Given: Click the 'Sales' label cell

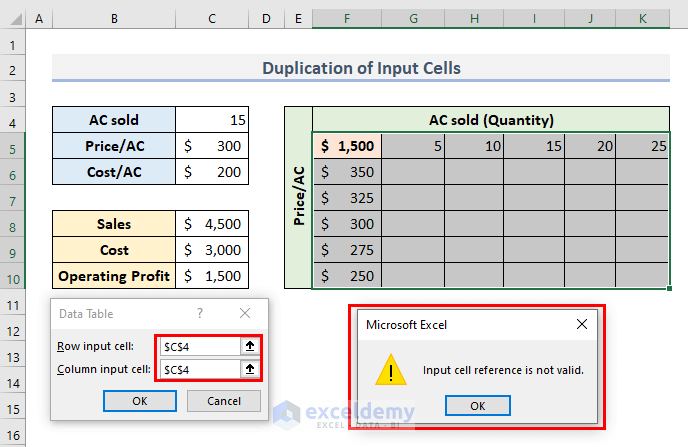Looking at the screenshot, I should click(114, 224).
